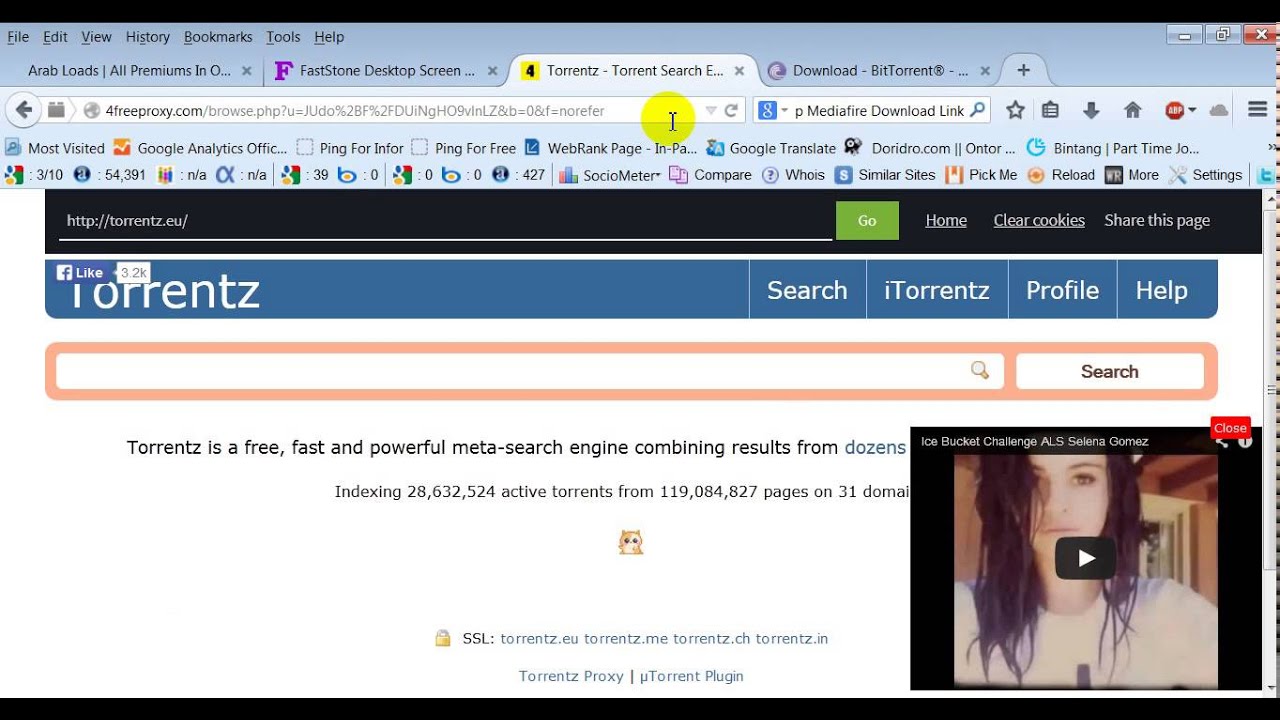This screenshot has width=1280, height=720.
Task: Click Whois in the SEO toolbar
Action: pos(793,174)
